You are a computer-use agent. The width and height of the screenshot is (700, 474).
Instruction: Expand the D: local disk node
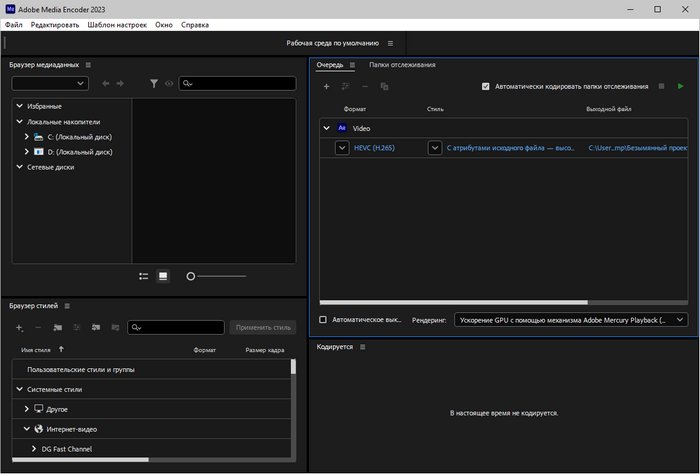coord(26,152)
